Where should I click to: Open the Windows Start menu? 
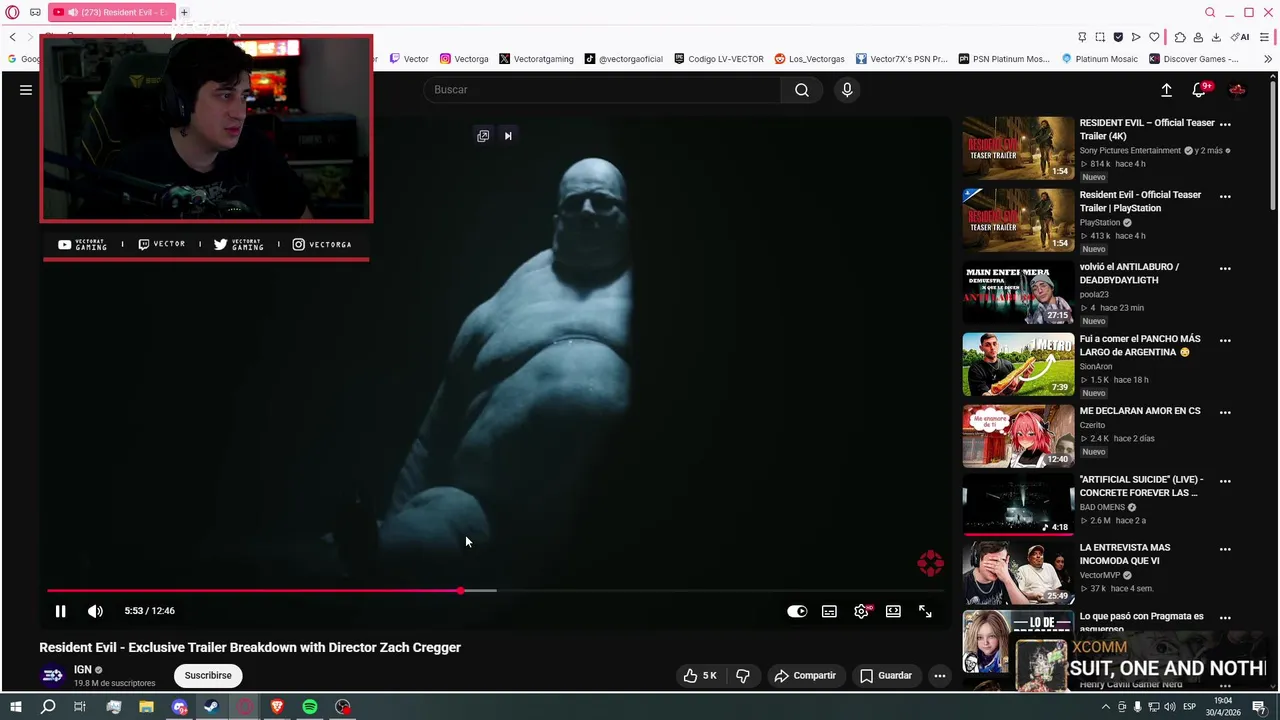point(16,707)
